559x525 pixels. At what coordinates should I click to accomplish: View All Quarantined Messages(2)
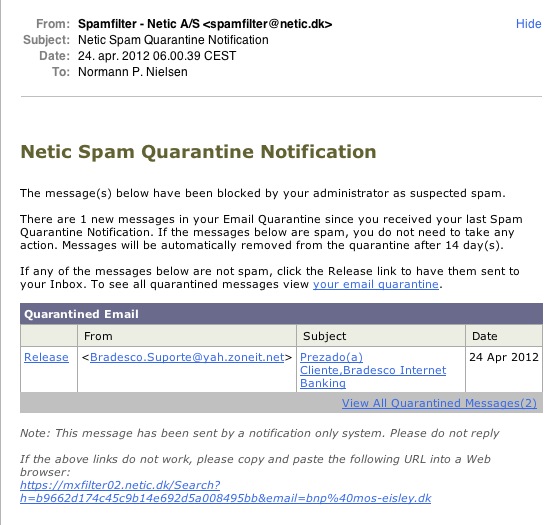(439, 403)
